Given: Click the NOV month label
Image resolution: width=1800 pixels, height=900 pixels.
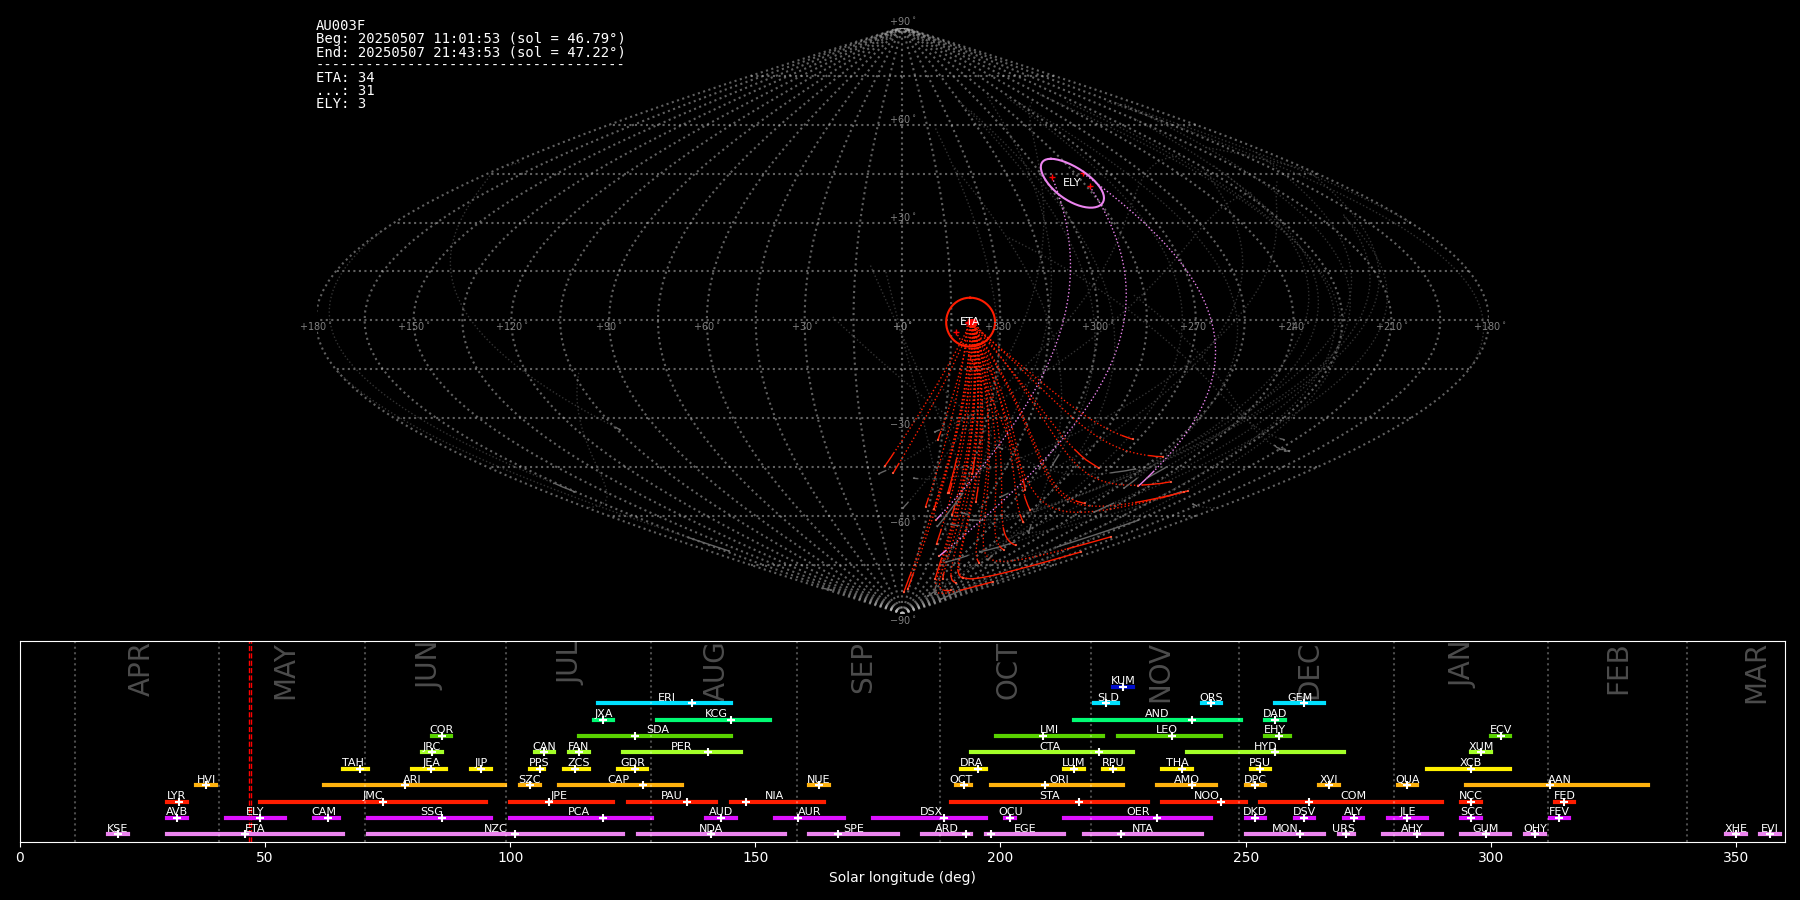Looking at the screenshot, I should (x=1159, y=673).
